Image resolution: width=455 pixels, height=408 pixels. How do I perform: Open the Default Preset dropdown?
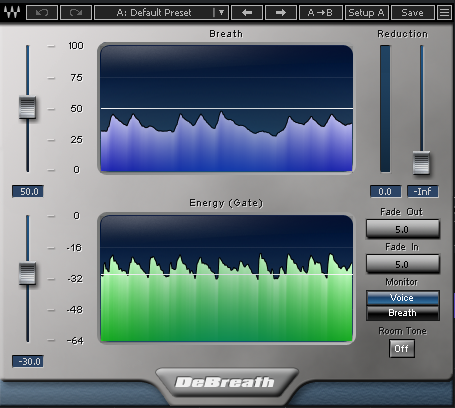tap(161, 13)
